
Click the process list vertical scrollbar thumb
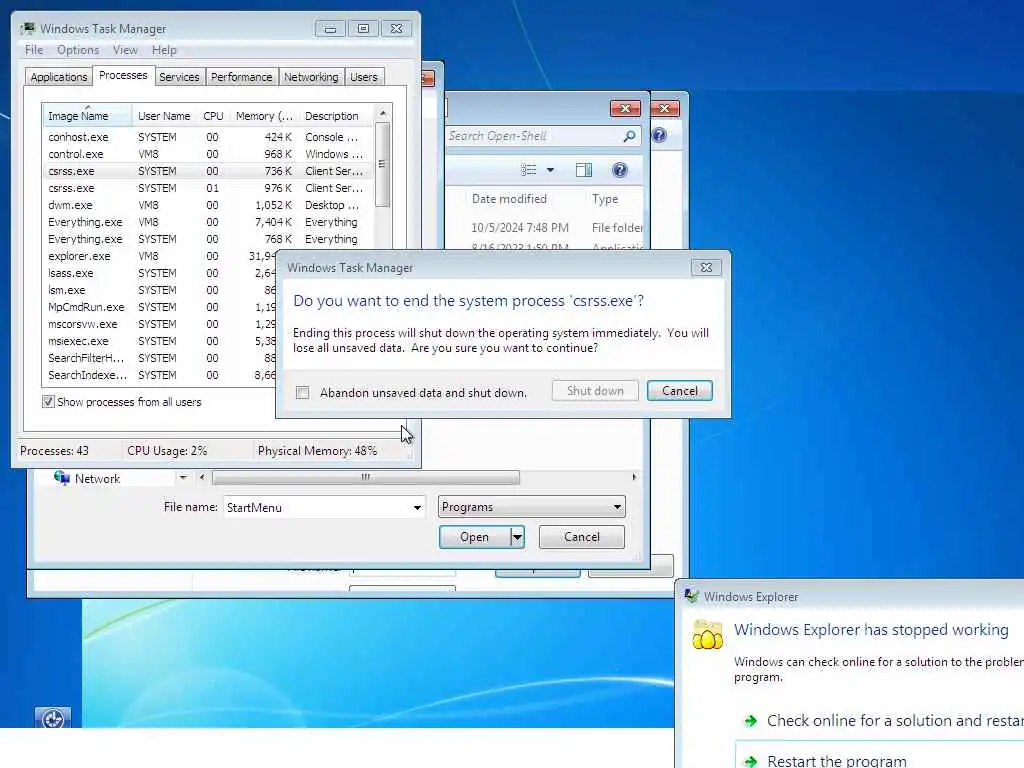[383, 165]
